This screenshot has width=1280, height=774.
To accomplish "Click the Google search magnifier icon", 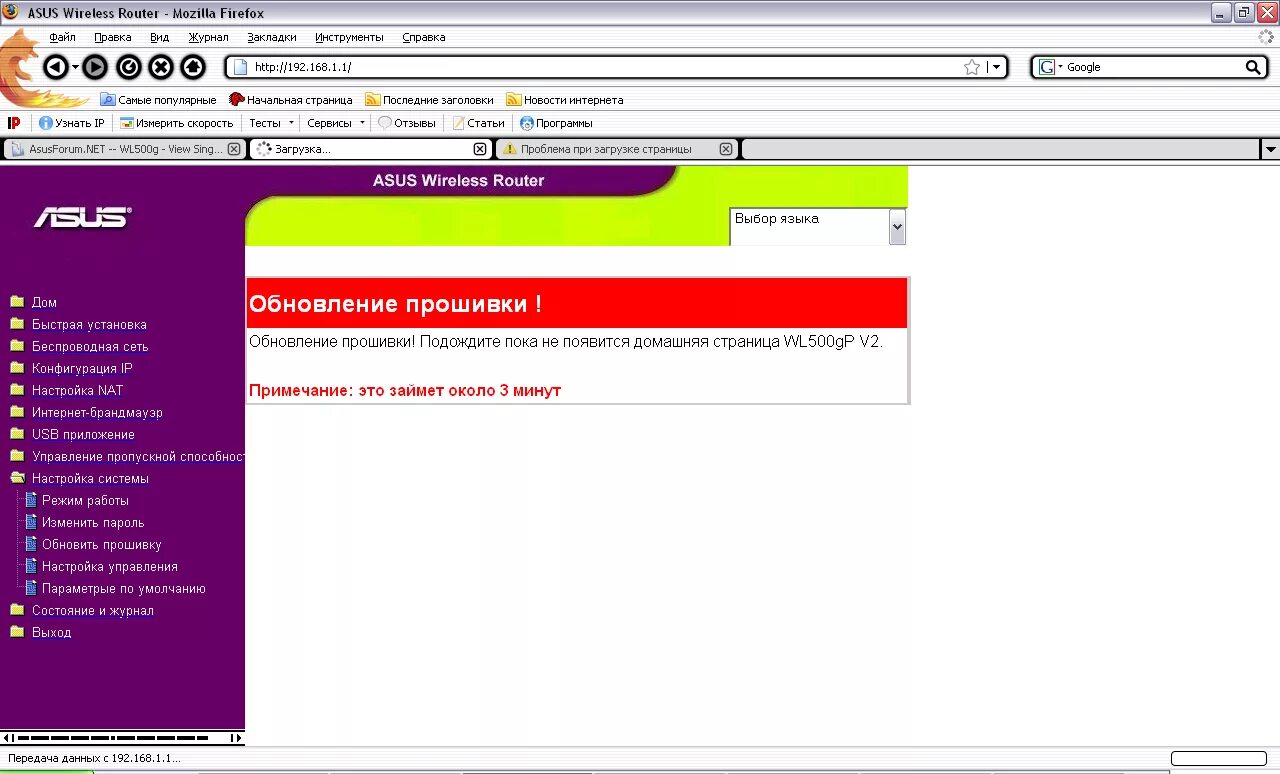I will pos(1253,67).
